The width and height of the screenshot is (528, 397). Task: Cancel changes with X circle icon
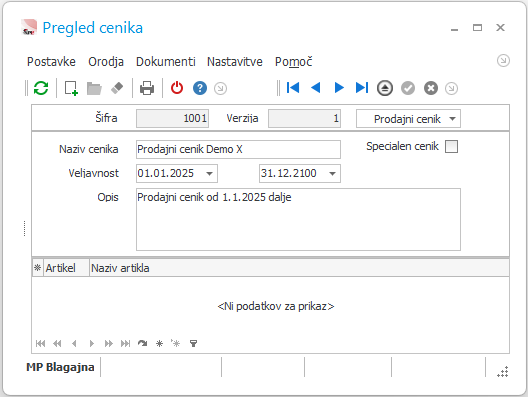coord(431,88)
